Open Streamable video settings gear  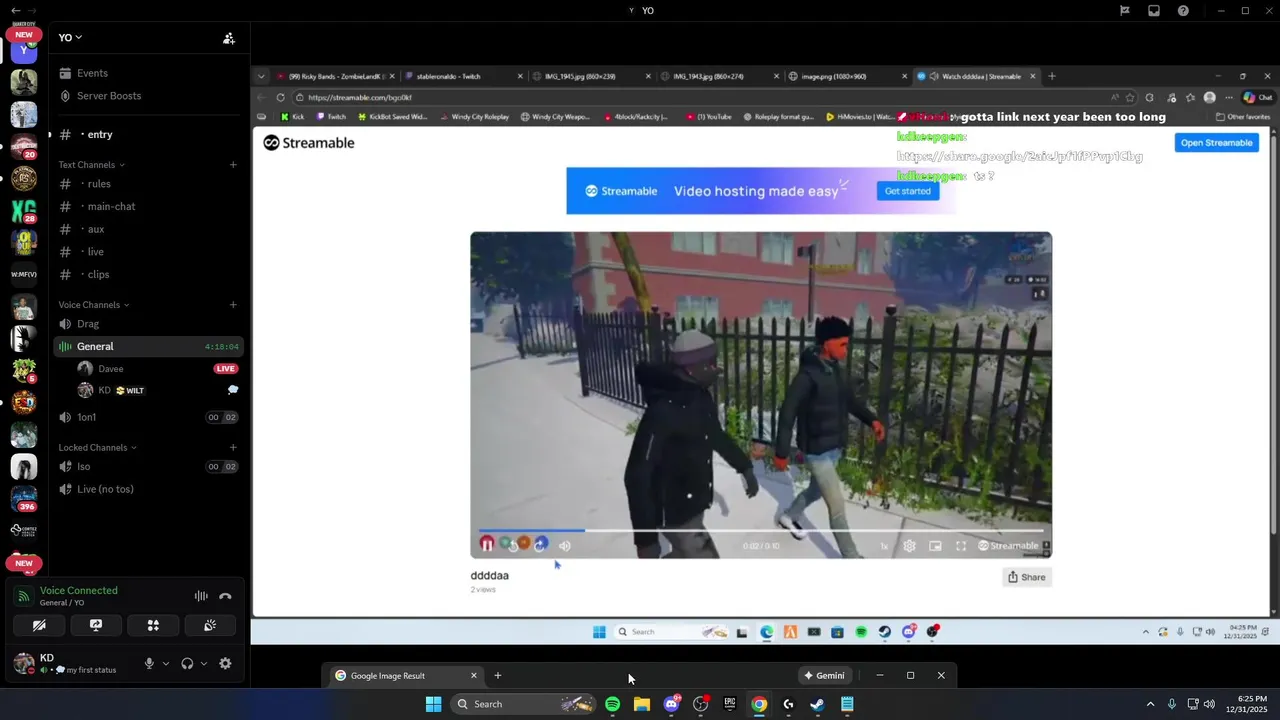(909, 546)
